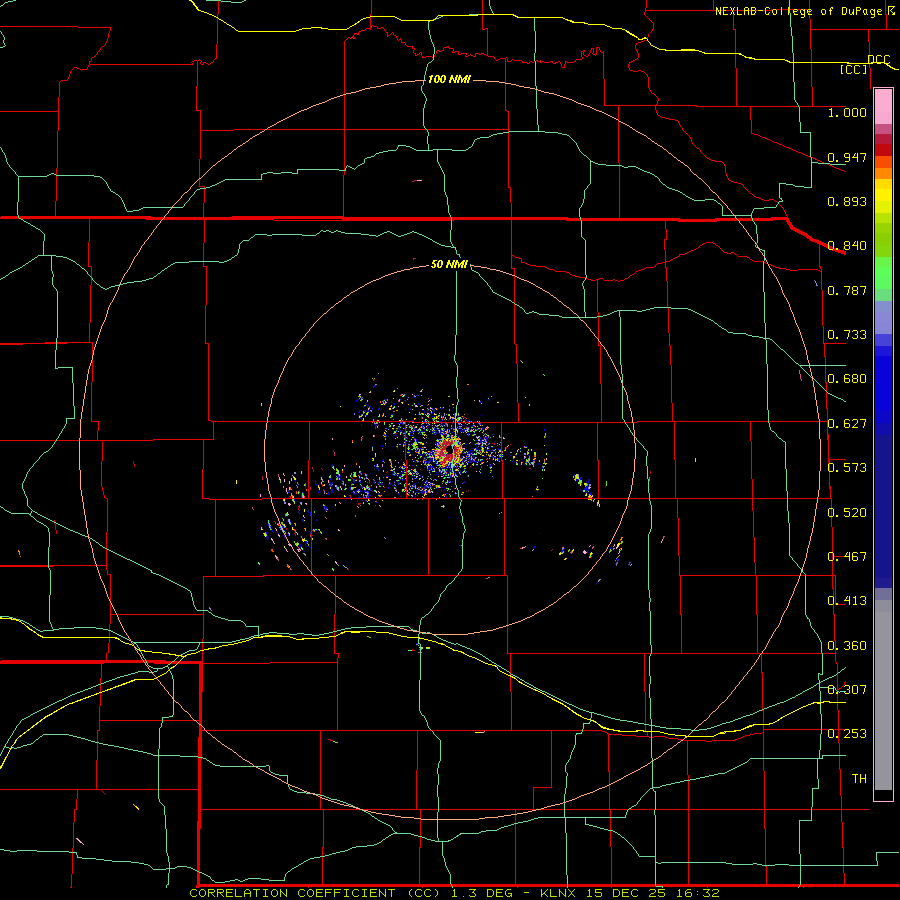Pick the pink top segment of the color bar
The image size is (900, 900).
point(883,107)
